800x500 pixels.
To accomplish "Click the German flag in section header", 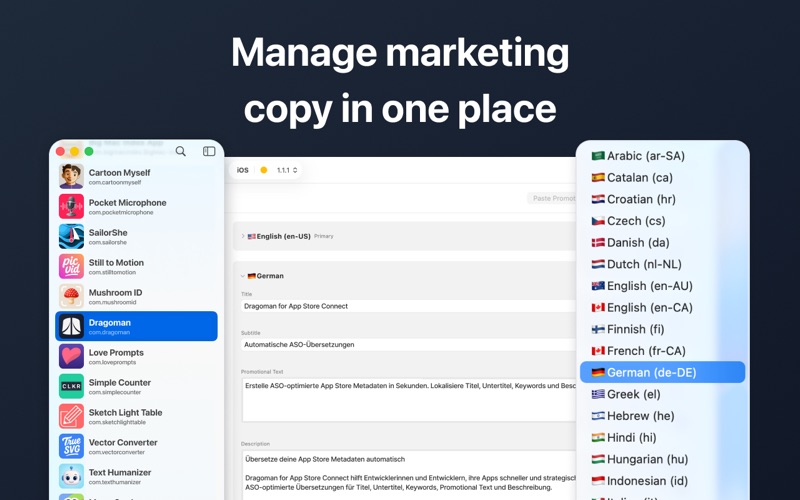I will [x=252, y=276].
